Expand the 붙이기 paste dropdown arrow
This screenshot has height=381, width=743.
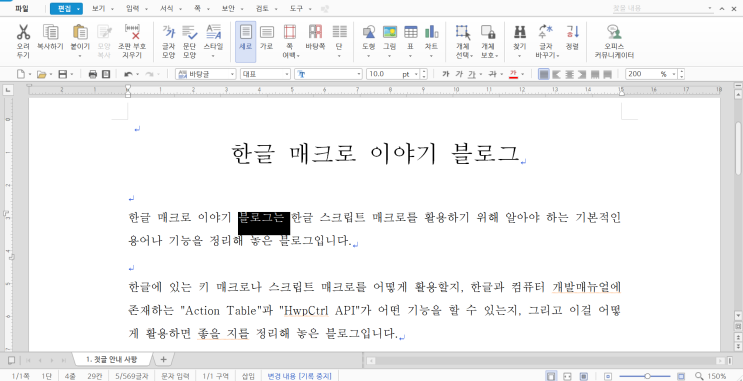tap(80, 56)
